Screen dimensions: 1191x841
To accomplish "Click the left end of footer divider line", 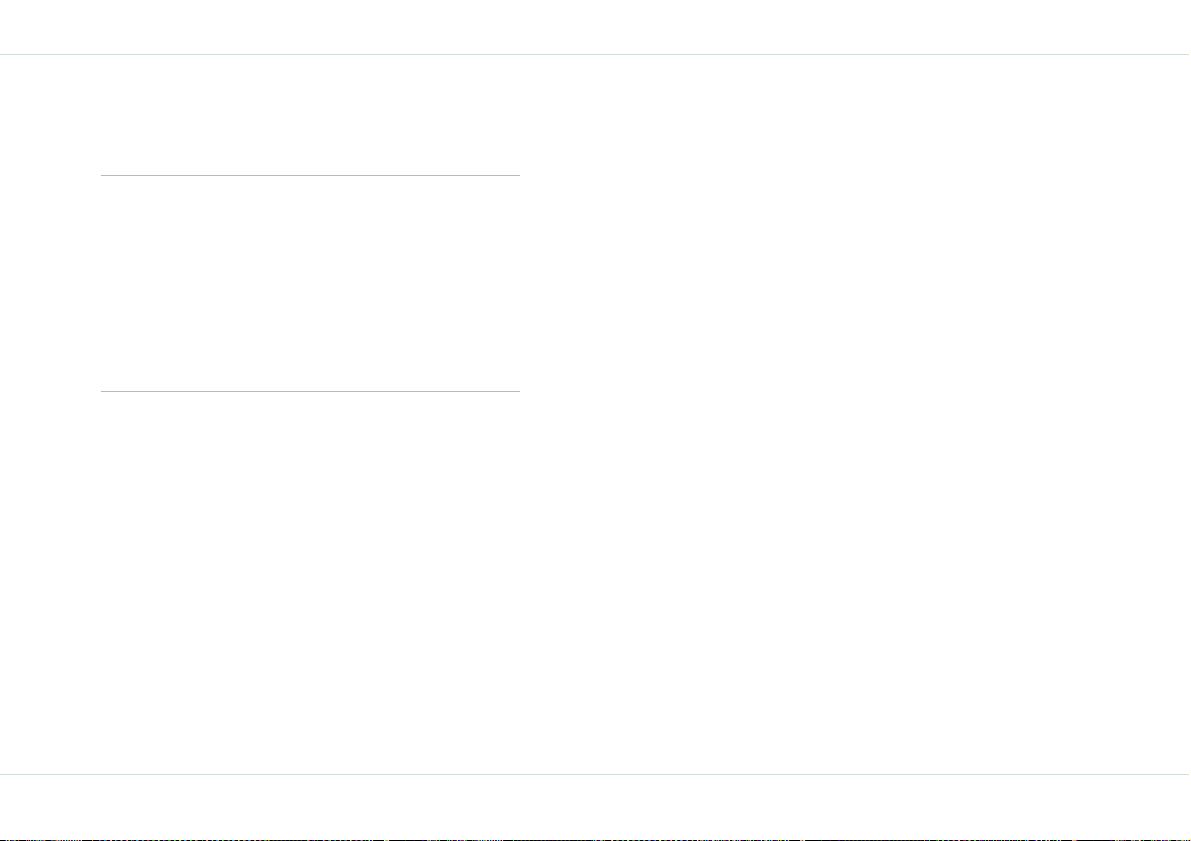I will coord(4,775).
